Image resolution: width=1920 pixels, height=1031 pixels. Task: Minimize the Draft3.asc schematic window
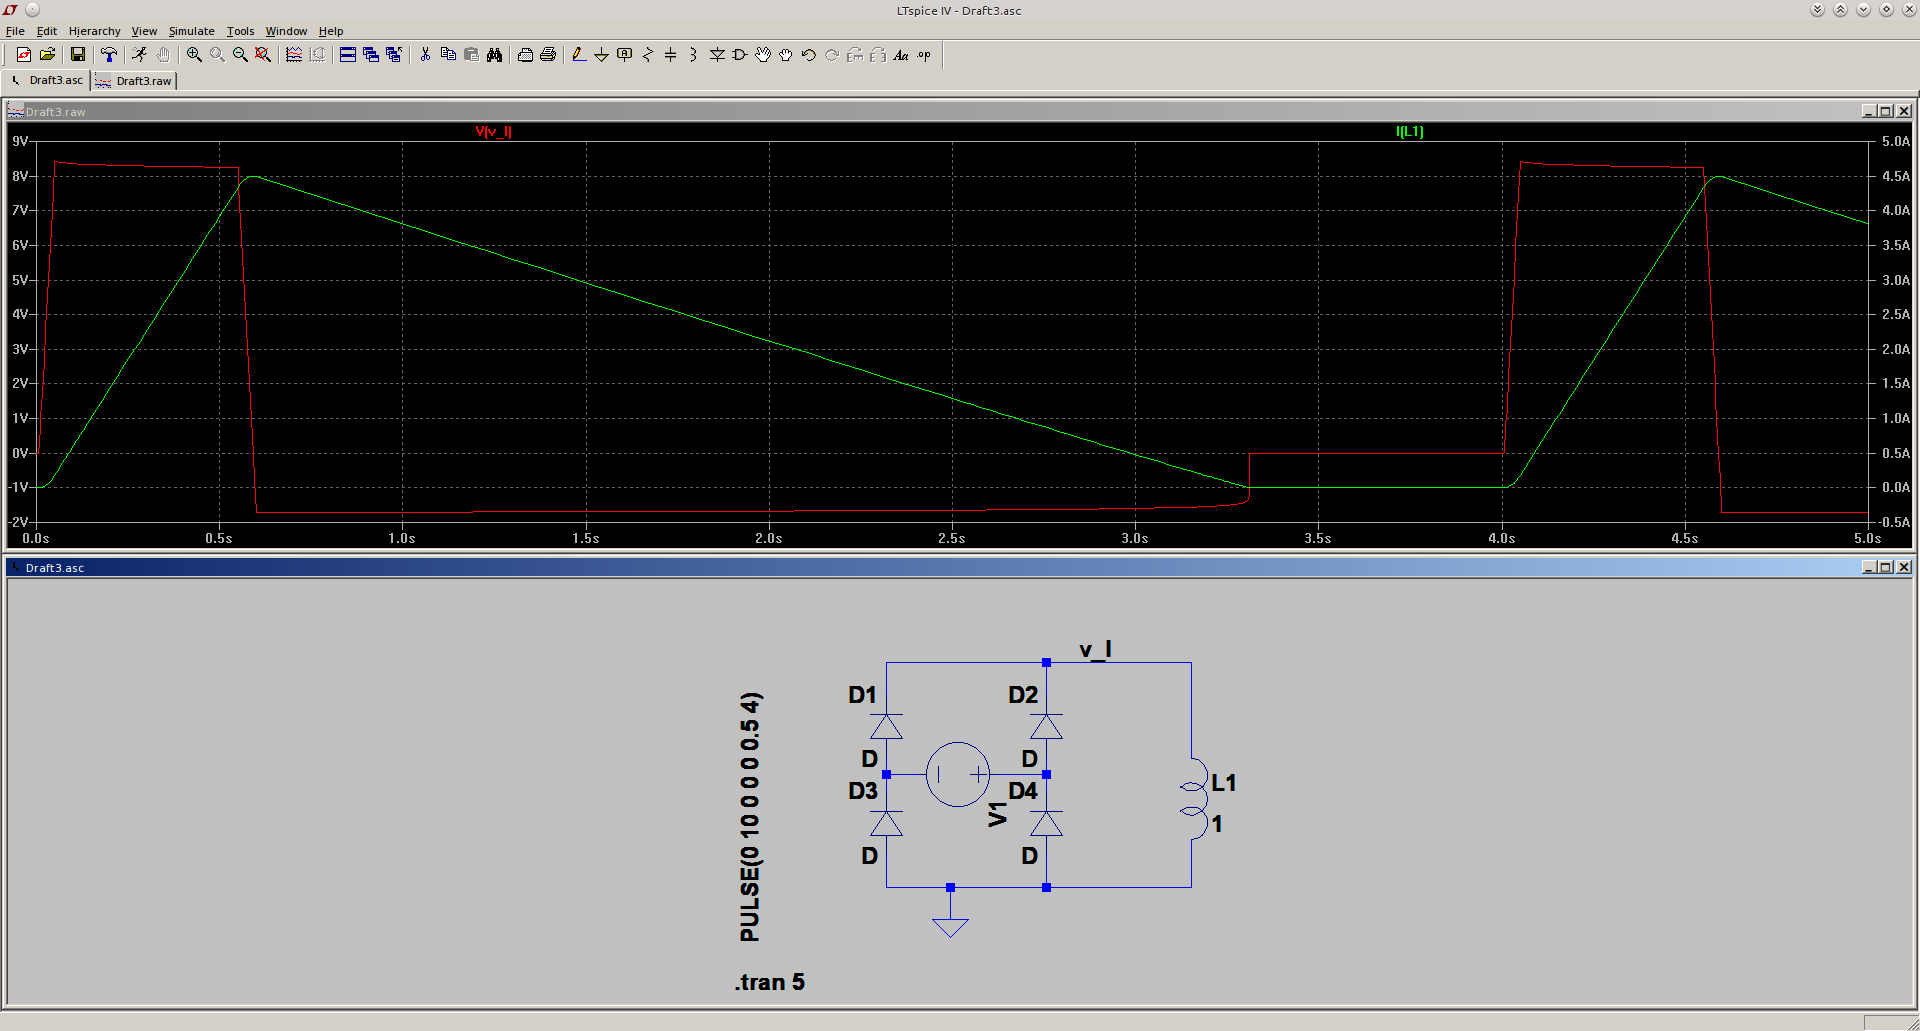(1869, 567)
